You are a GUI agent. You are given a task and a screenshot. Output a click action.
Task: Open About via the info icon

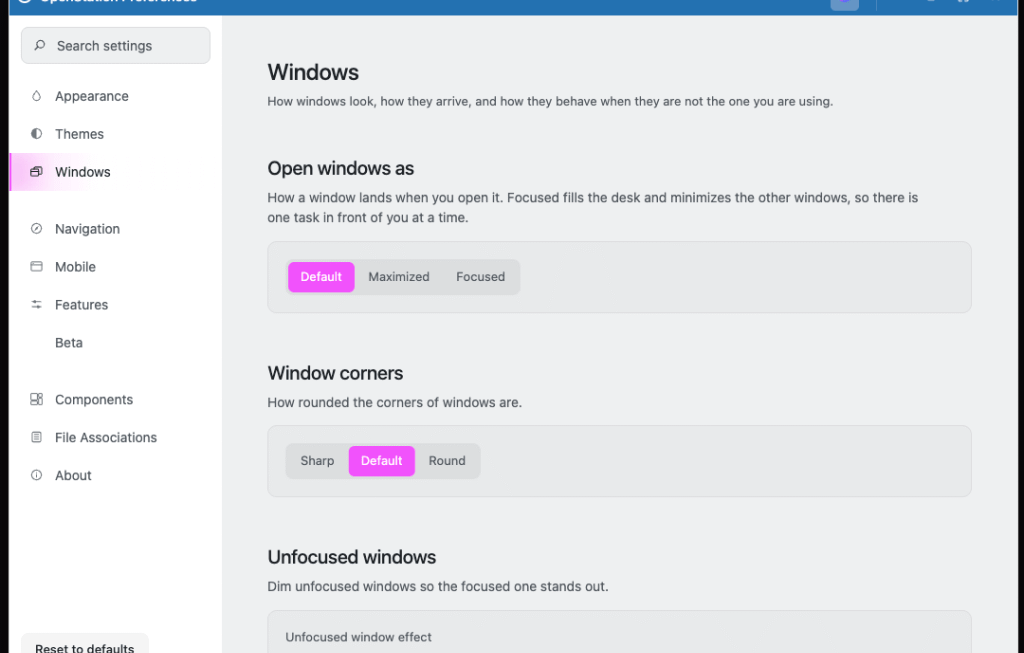click(37, 475)
